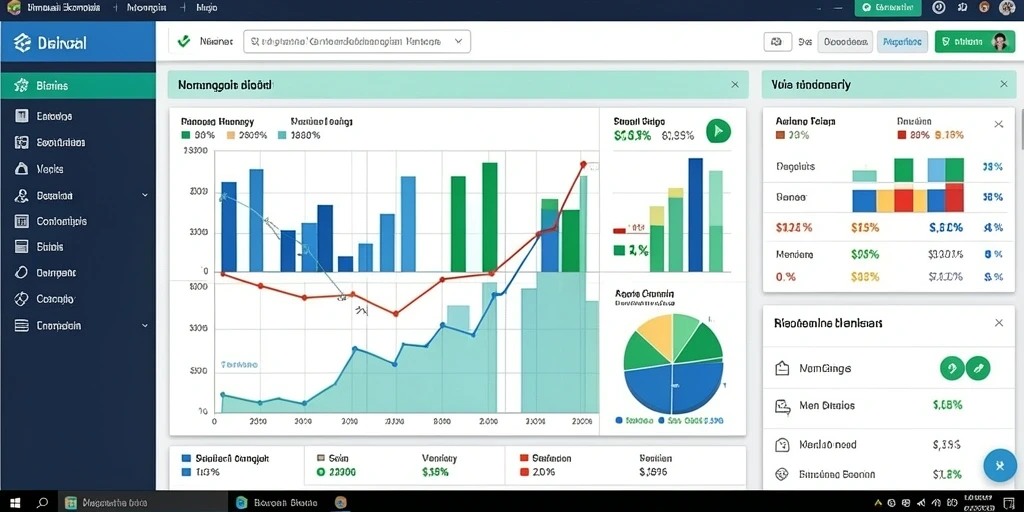
Task: Click the green play arrow chart button
Action: (718, 131)
